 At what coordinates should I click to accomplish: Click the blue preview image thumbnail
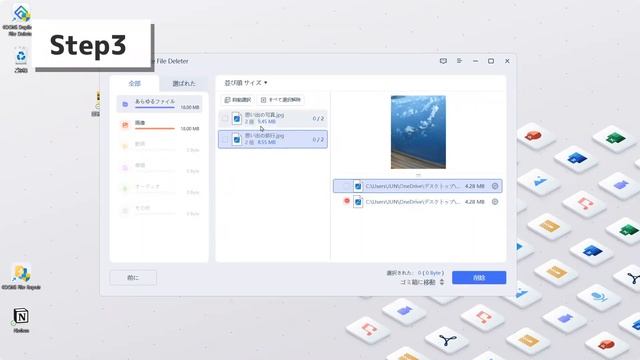coord(418,132)
